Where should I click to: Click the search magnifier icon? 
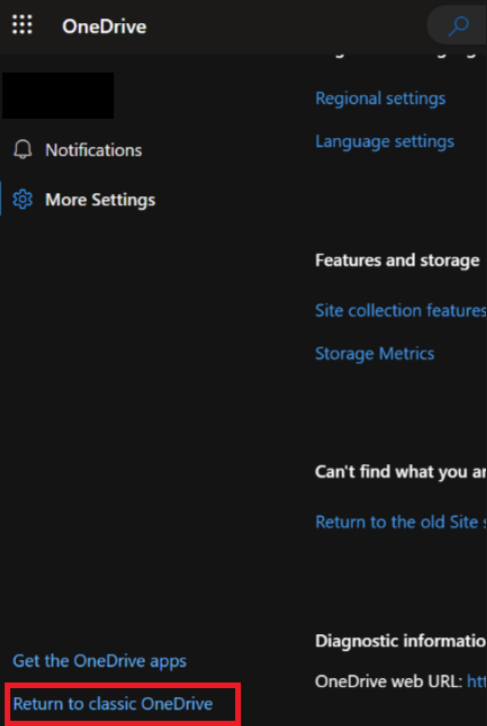(x=458, y=26)
